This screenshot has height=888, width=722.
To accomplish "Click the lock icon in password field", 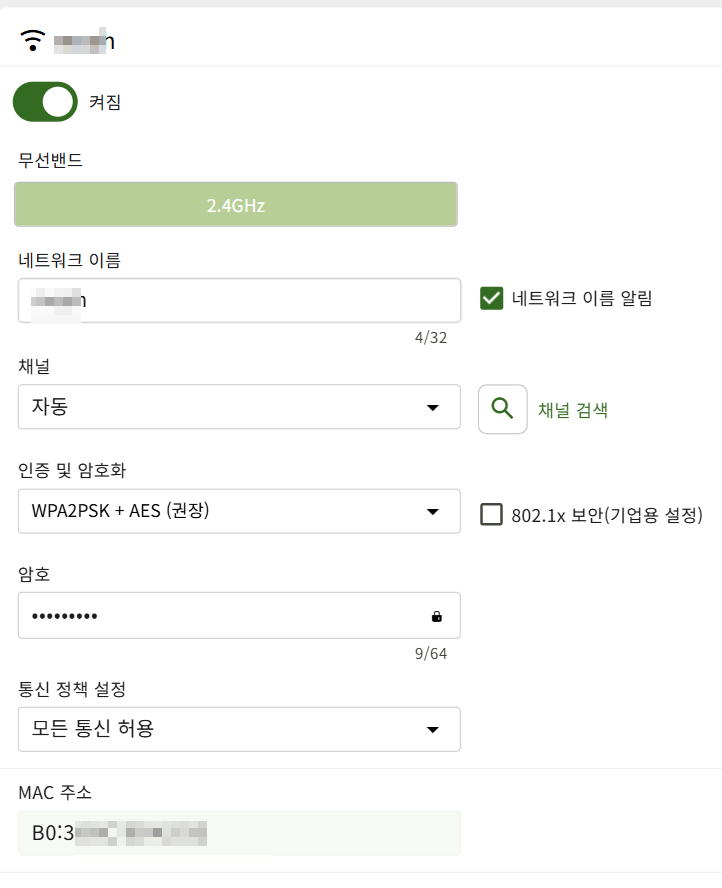I will (437, 616).
